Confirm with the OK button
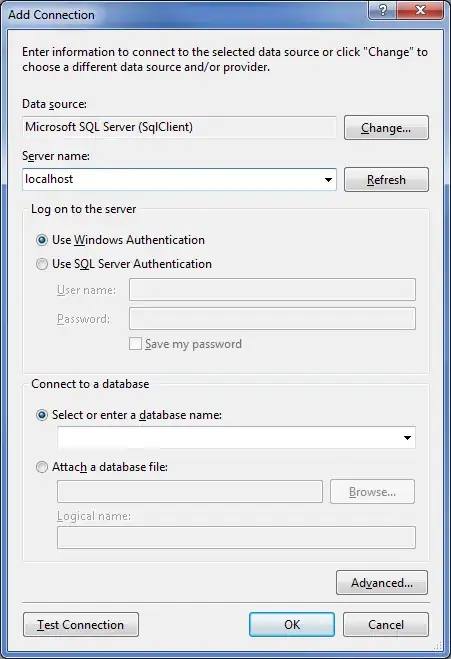The width and height of the screenshot is (451, 659). click(292, 625)
